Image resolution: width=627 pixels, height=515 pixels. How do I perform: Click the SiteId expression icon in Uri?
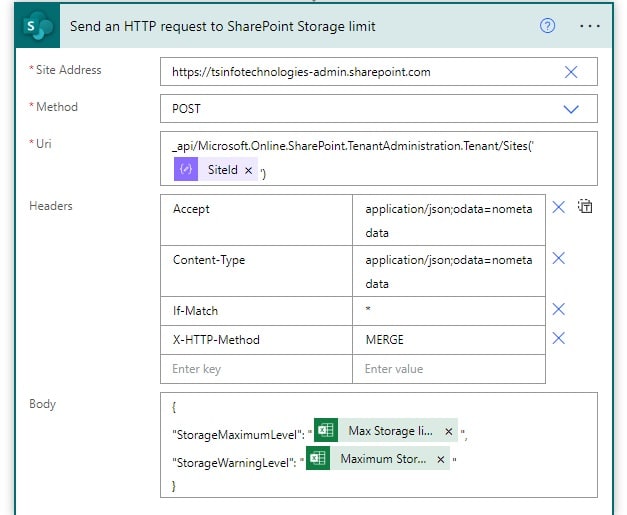(x=186, y=169)
